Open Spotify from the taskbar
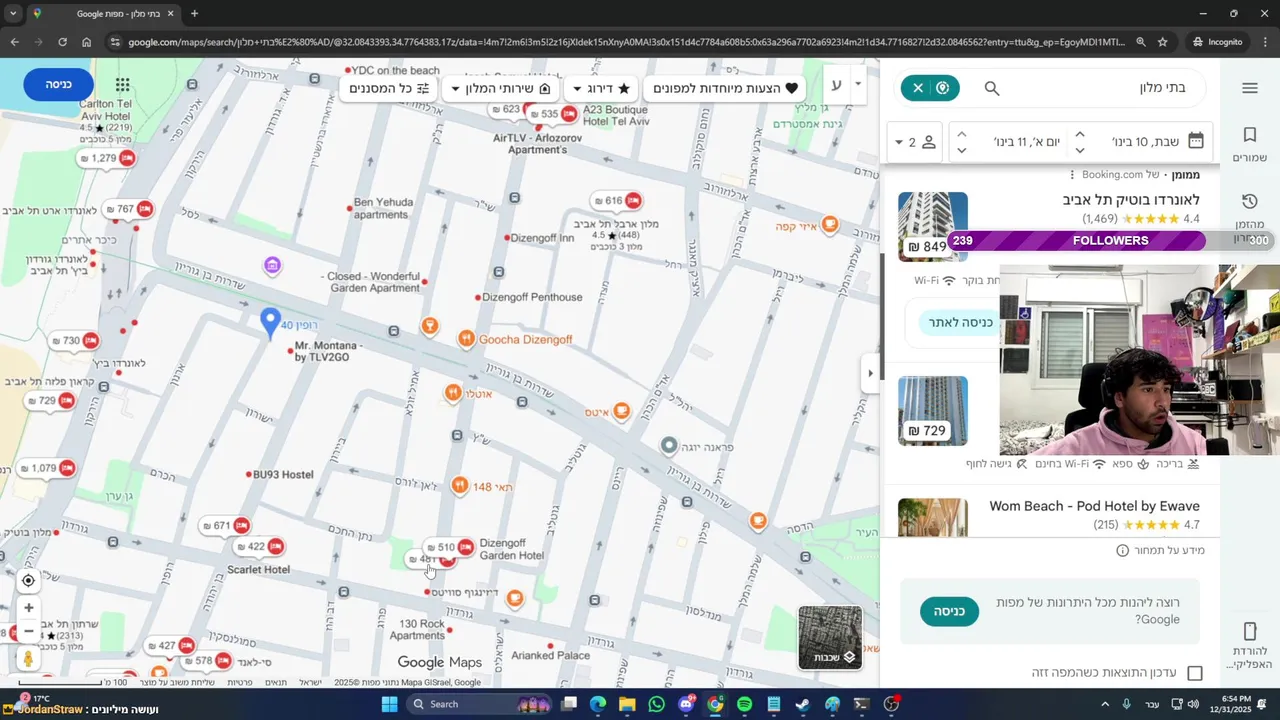Image resolution: width=1280 pixels, height=720 pixels. click(744, 704)
